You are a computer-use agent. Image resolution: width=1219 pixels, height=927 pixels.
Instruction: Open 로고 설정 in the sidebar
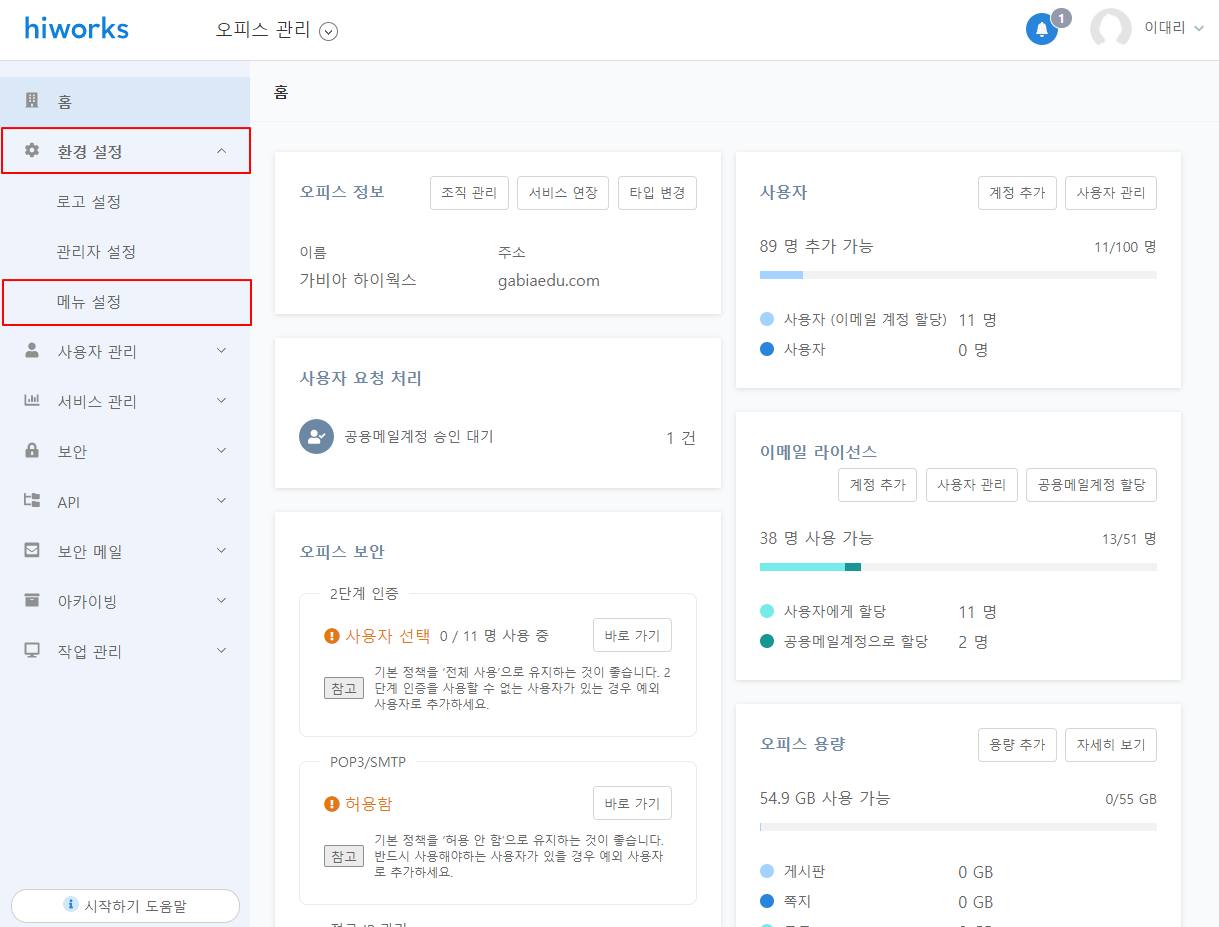coord(89,202)
